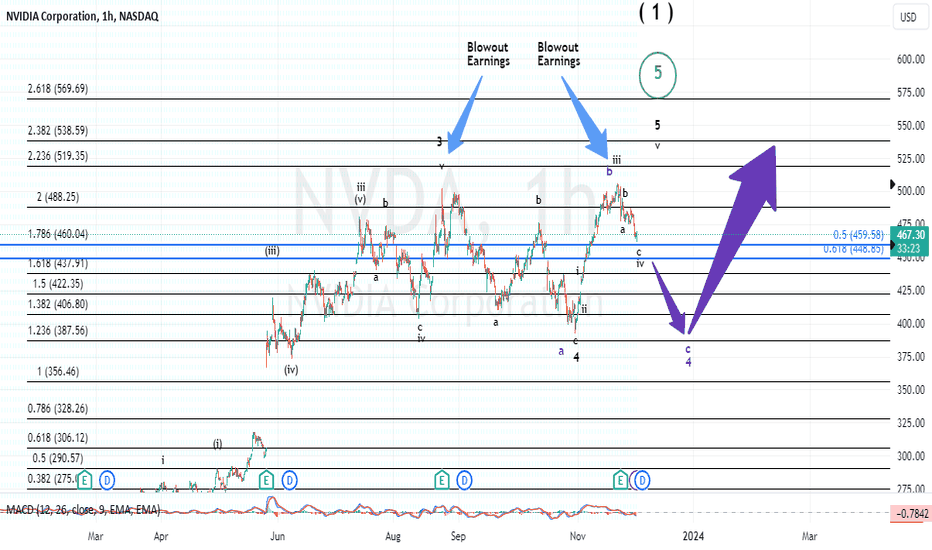The image size is (932, 550).
Task: Select the 2 (488.25) Fibonacci label
Action: [58, 197]
